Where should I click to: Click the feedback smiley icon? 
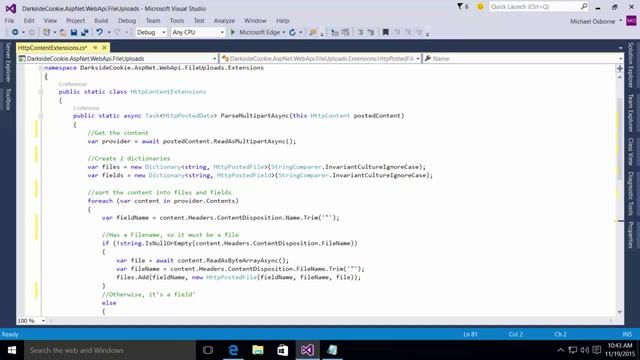[x=480, y=7]
